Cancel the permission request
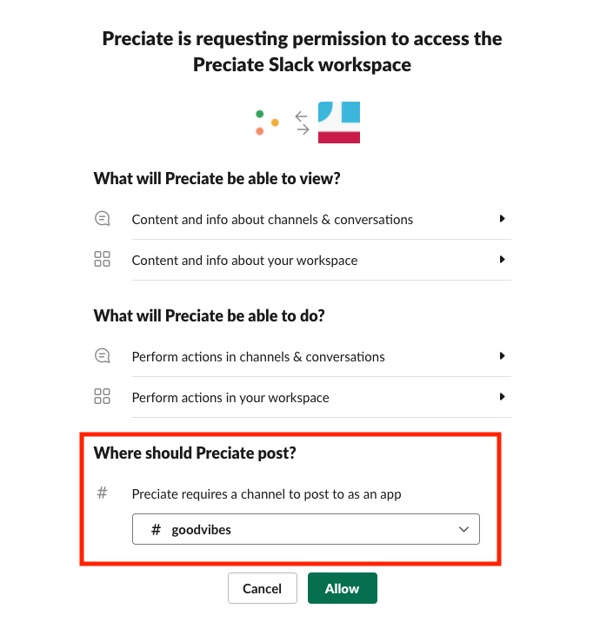This screenshot has width=600, height=622. (x=262, y=588)
